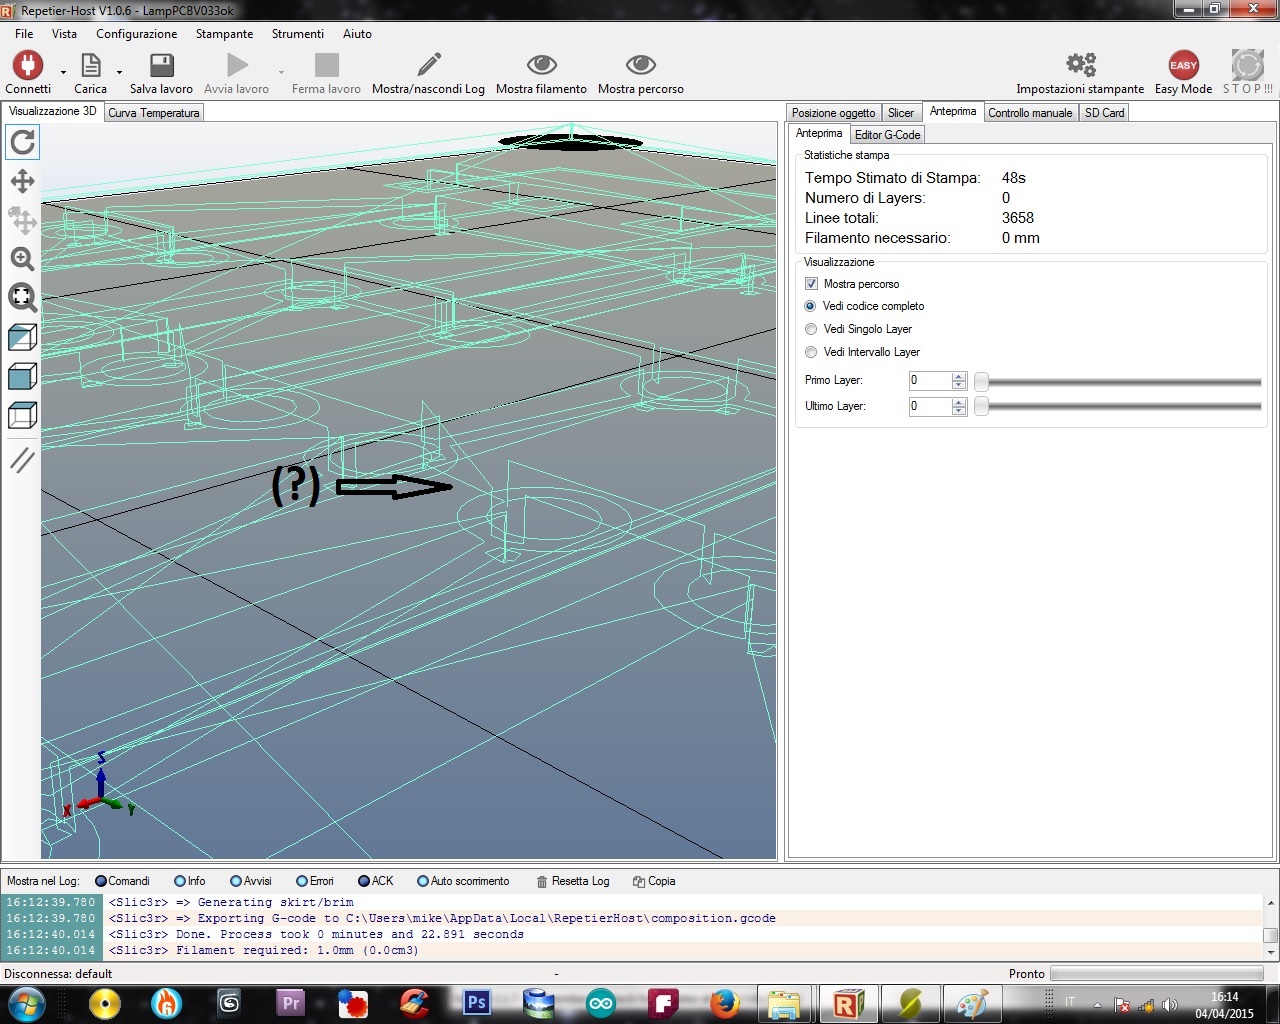Toggle parallel projection lines icon
Screen dimensions: 1280x1024
(x=22, y=460)
